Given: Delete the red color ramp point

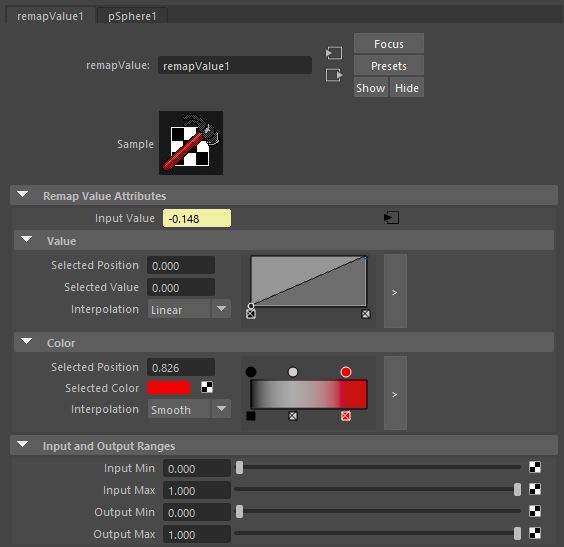Looking at the screenshot, I should coord(346,416).
